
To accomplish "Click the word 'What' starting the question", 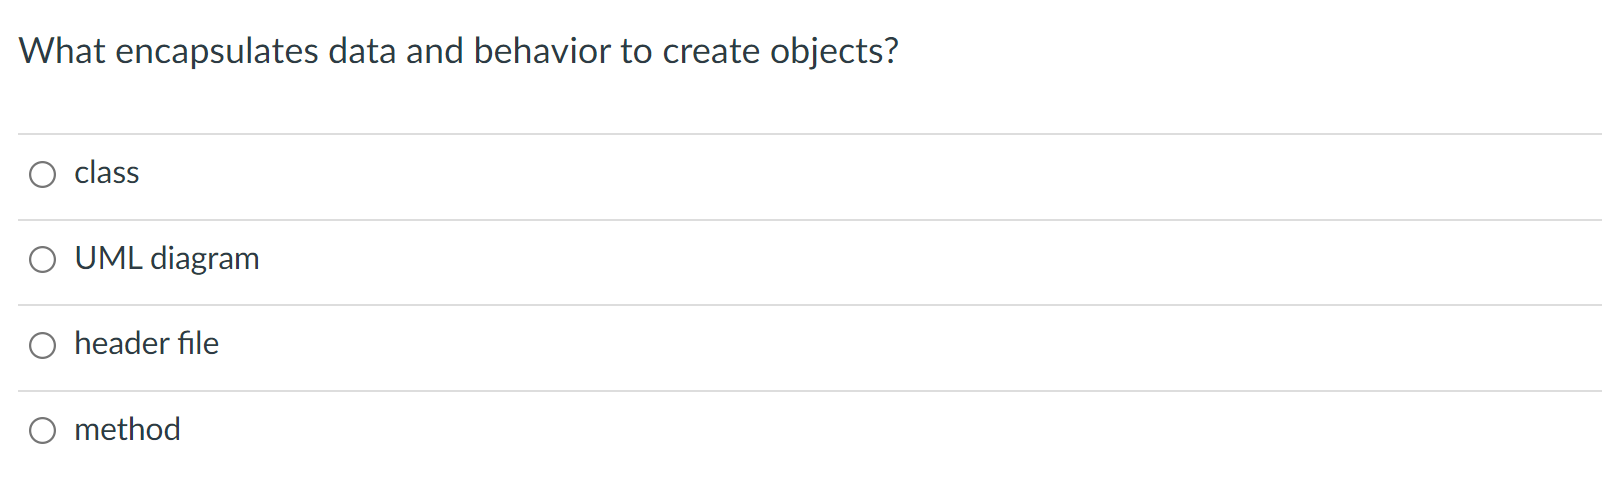I will pyautogui.click(x=62, y=51).
